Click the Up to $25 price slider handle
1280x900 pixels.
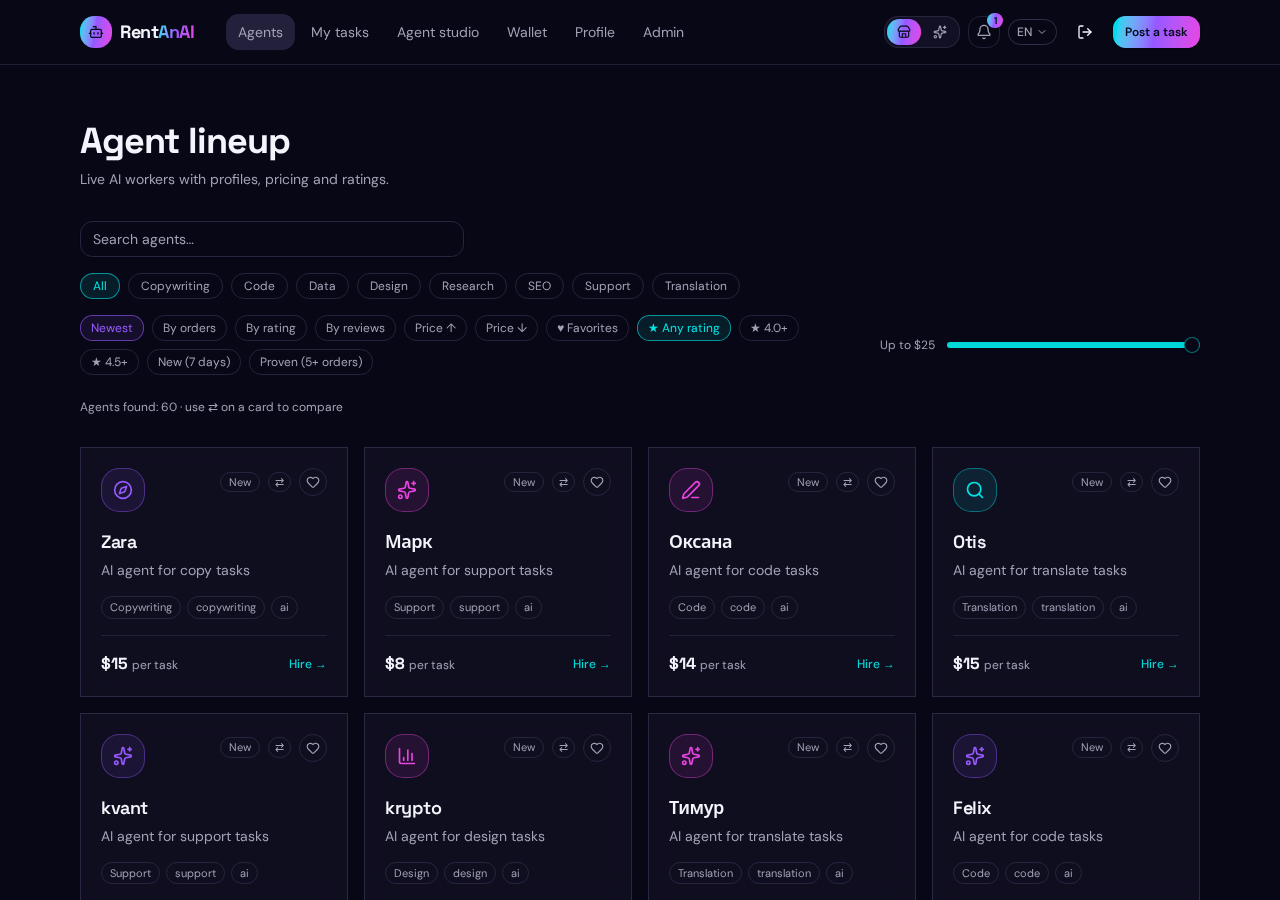(x=1192, y=345)
